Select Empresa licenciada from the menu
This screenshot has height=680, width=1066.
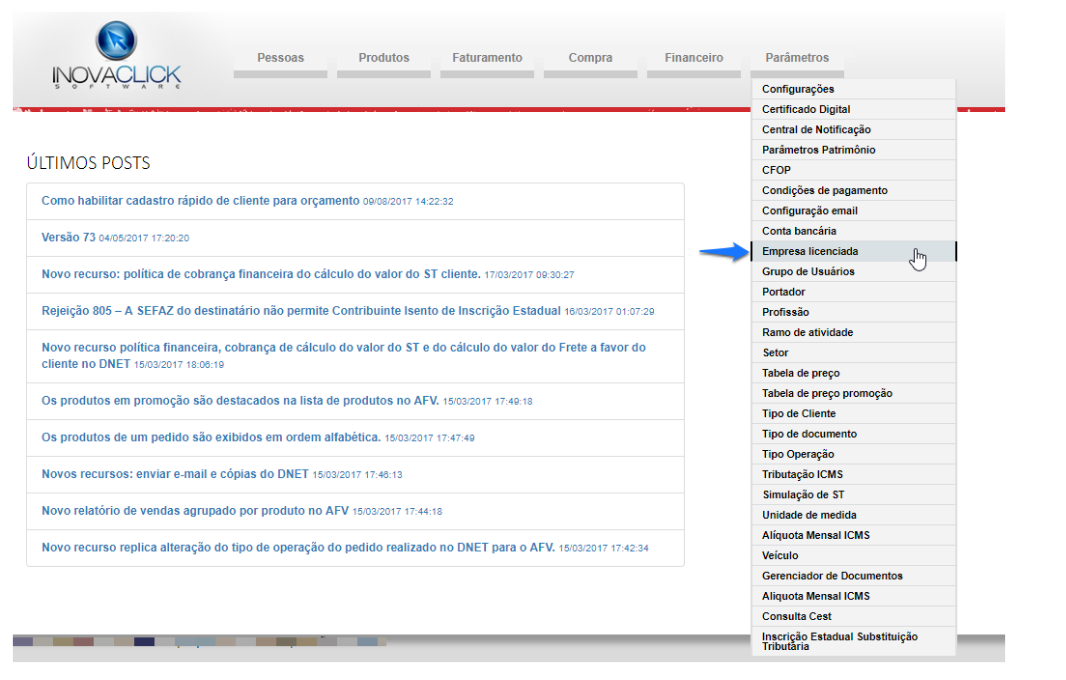[x=810, y=251]
